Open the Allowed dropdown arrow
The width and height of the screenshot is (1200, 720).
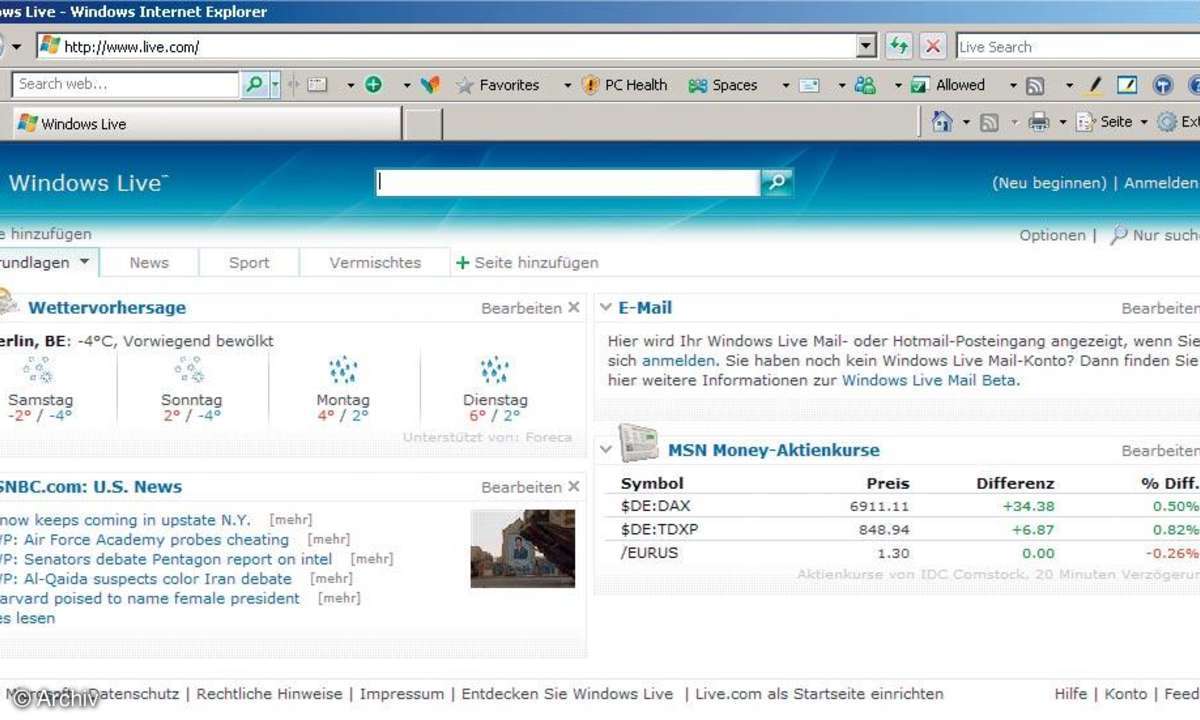[x=1012, y=86]
